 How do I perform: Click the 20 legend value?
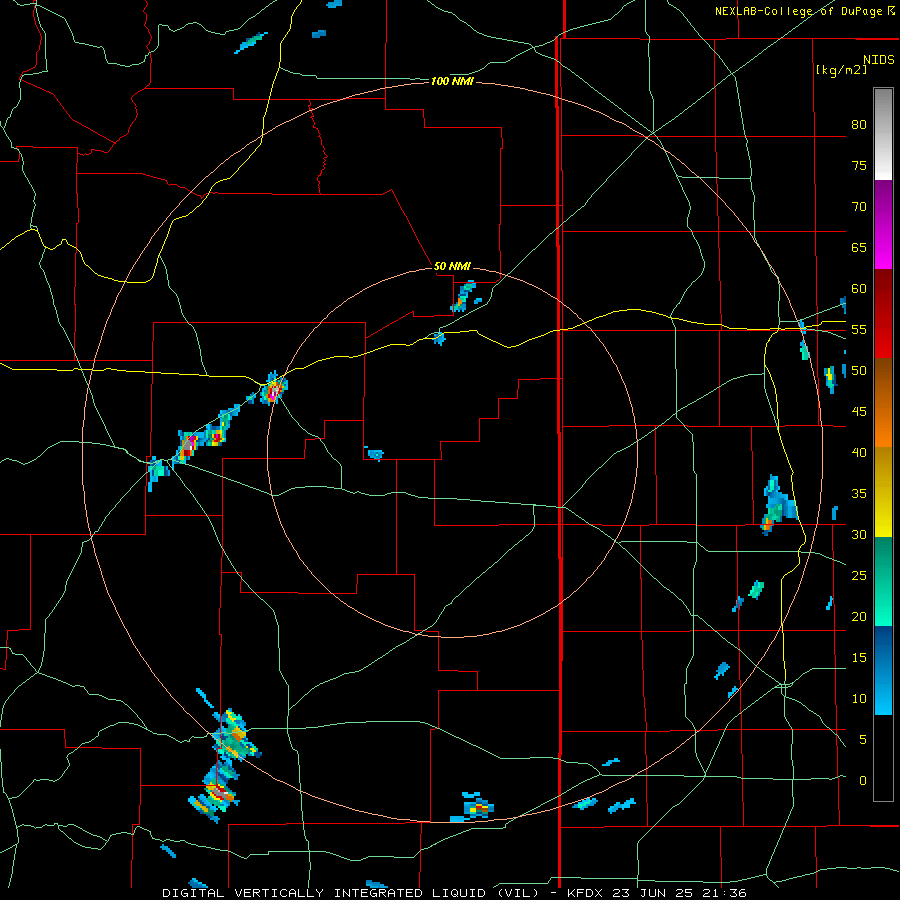[859, 617]
